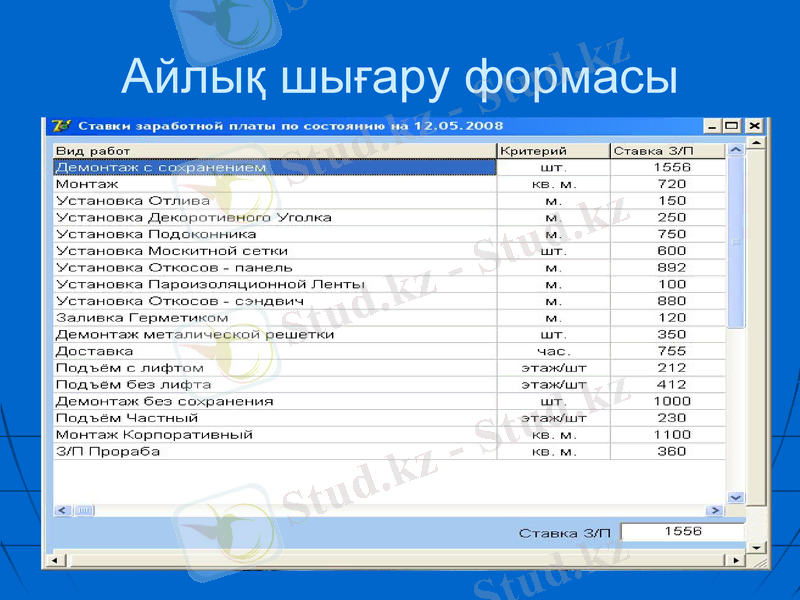Screen dimensions: 800x600
Task: Click the horizontal scrollbar's left arrow
Action: tap(62, 510)
